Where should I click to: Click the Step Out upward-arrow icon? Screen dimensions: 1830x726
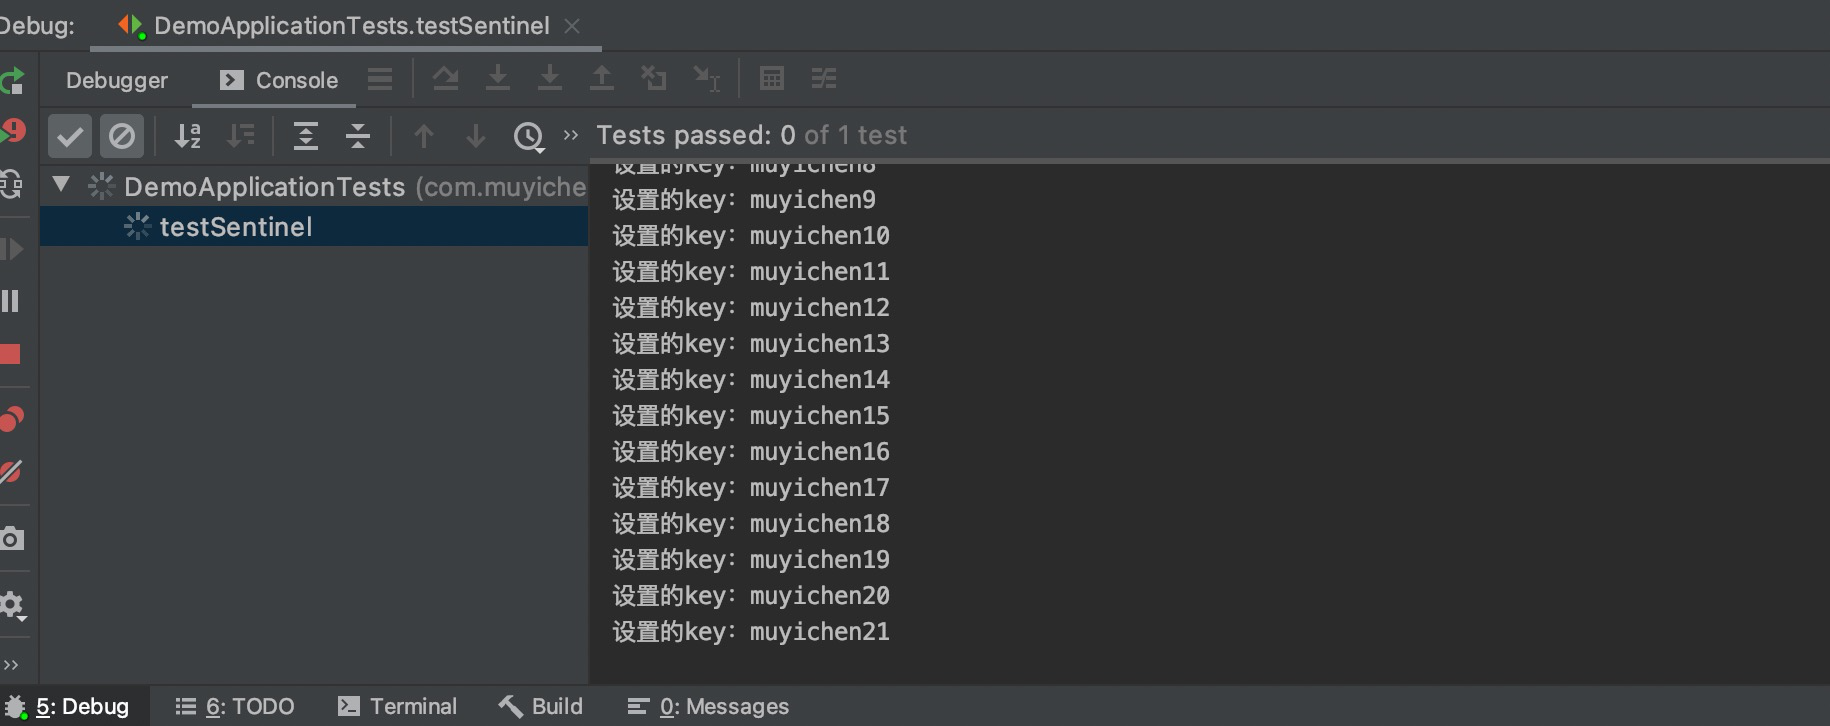[x=601, y=78]
